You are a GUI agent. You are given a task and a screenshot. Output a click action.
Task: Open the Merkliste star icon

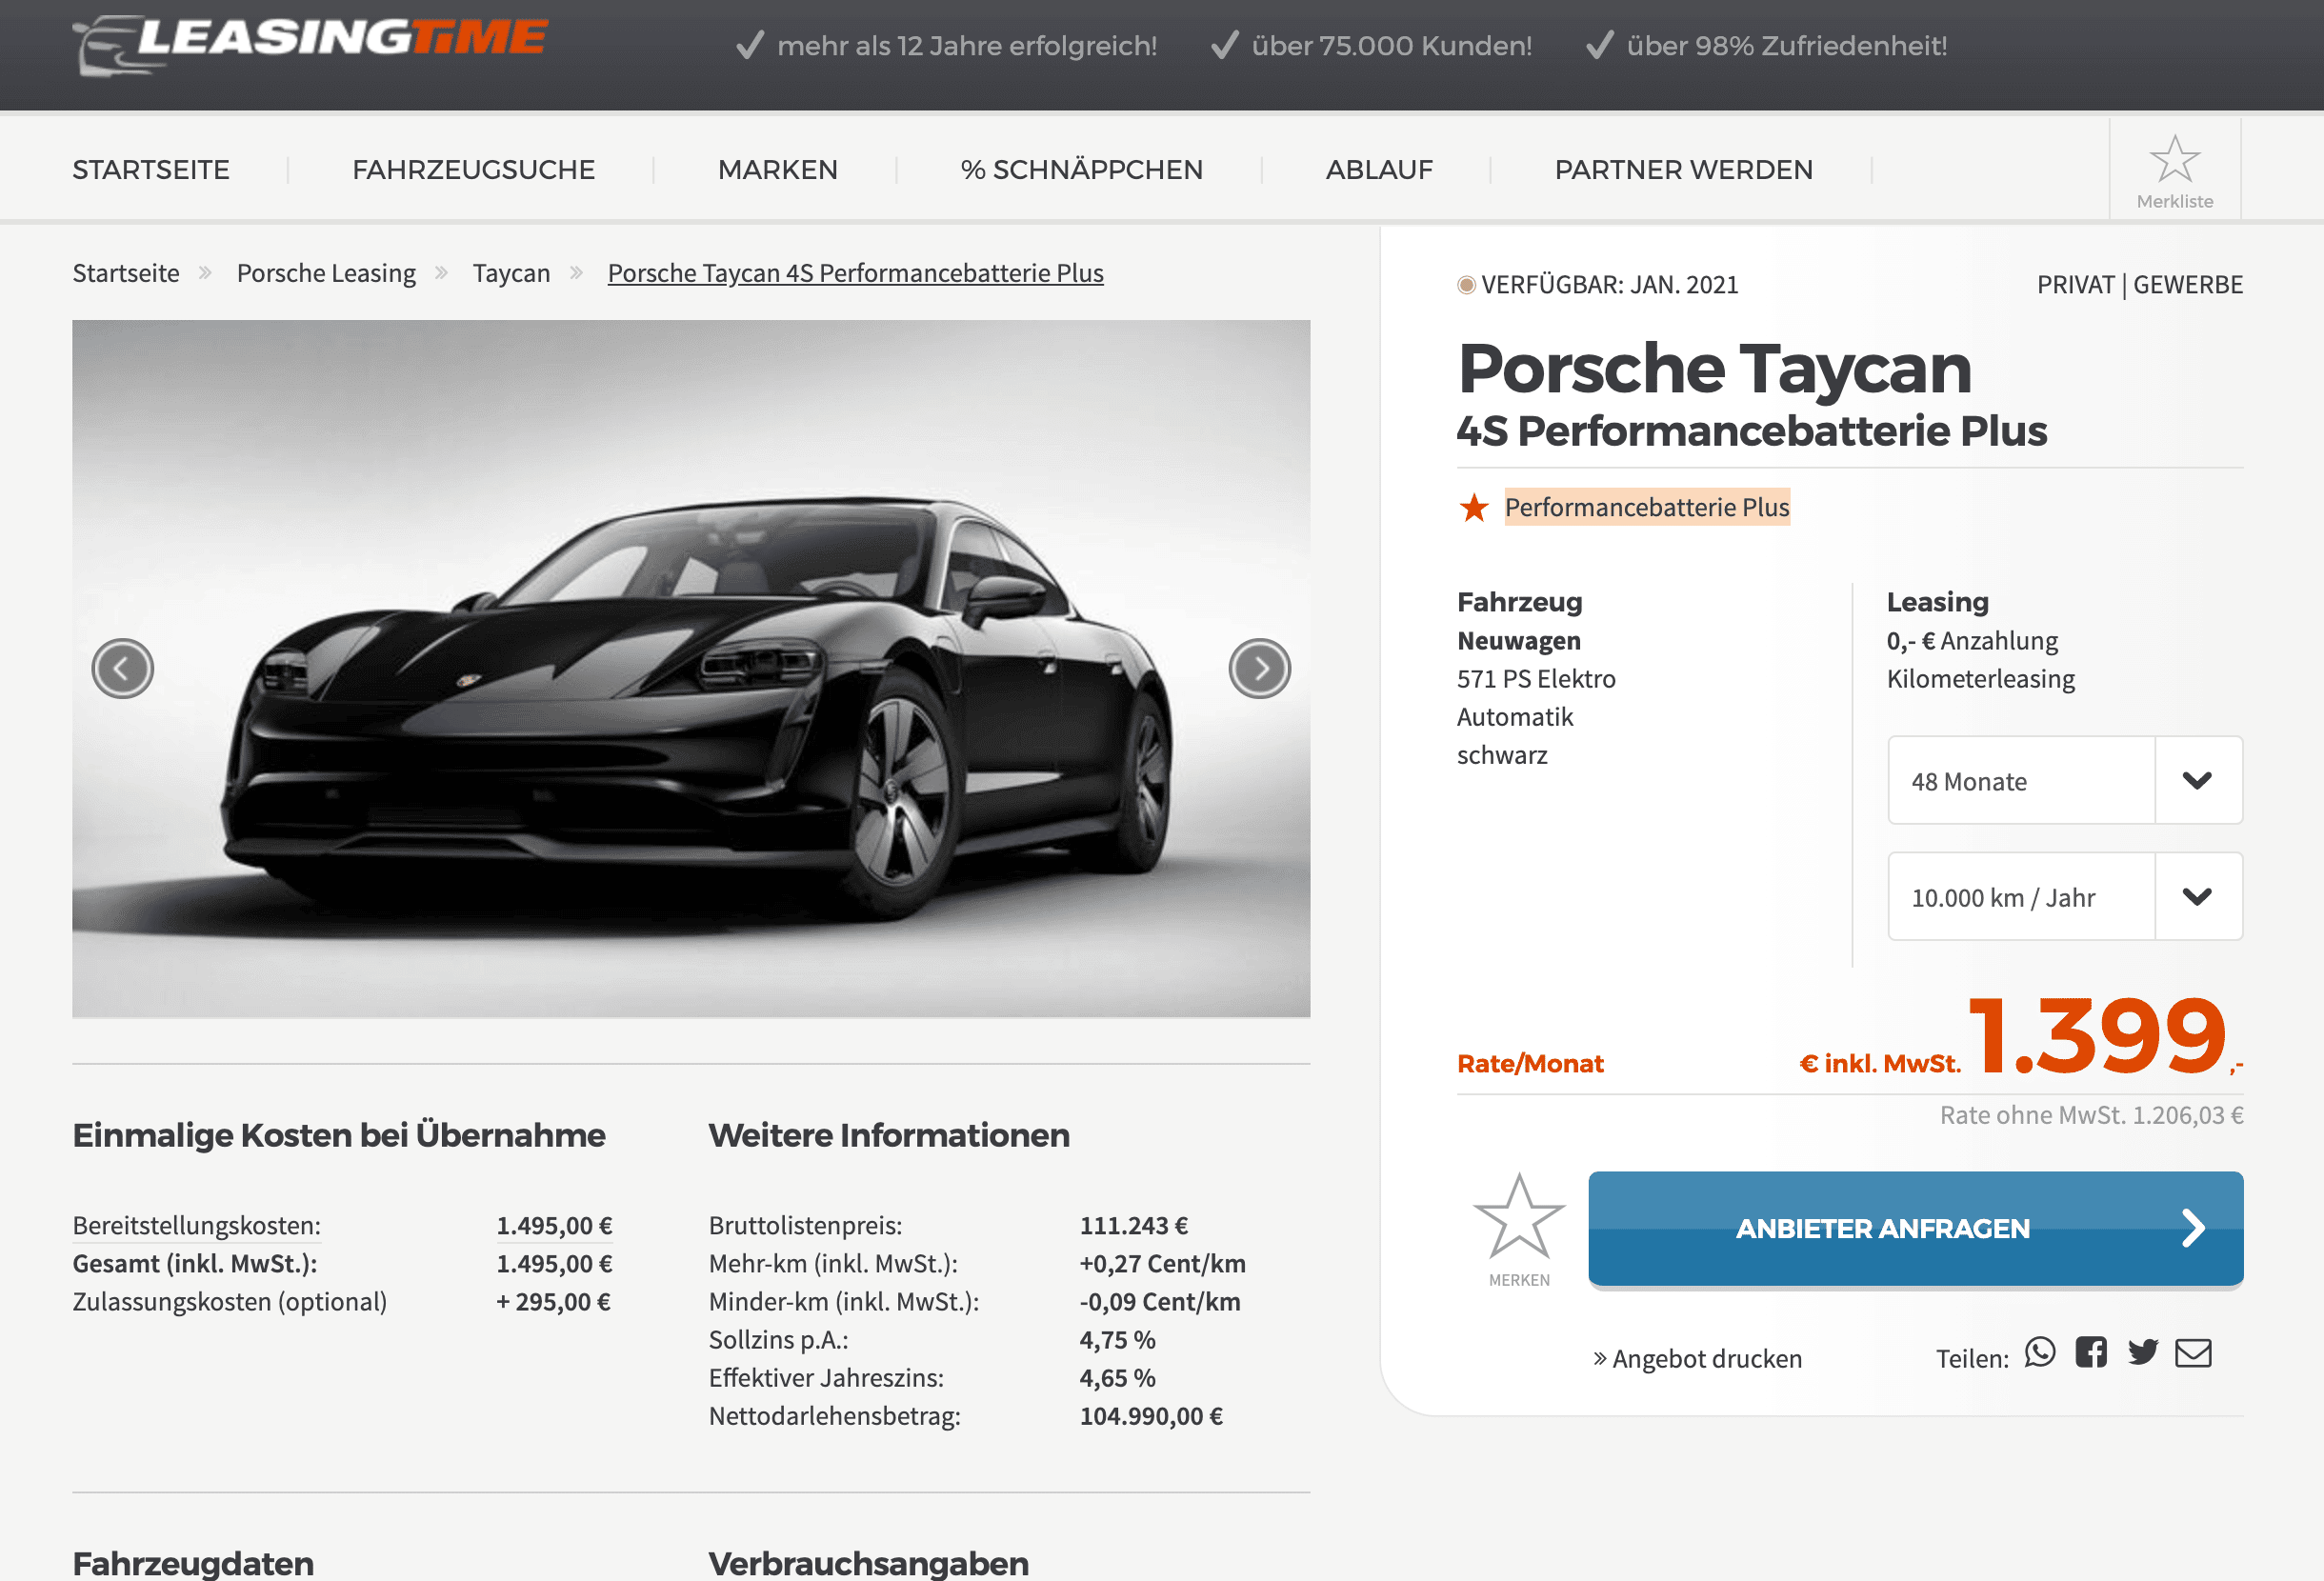pyautogui.click(x=2174, y=160)
